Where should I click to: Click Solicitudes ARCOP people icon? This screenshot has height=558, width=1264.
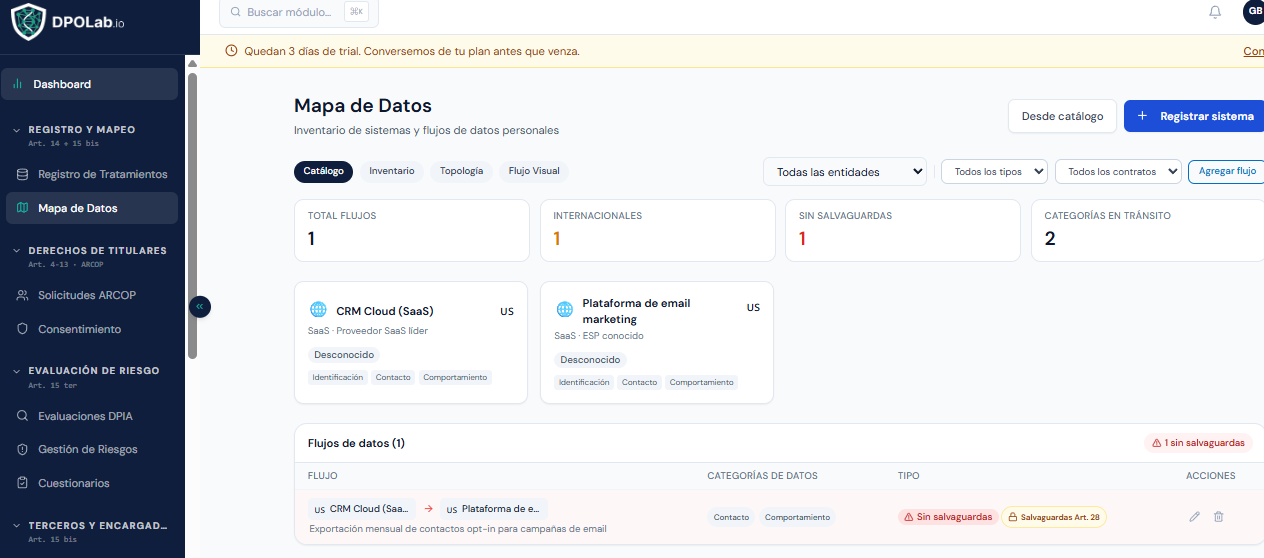point(23,295)
